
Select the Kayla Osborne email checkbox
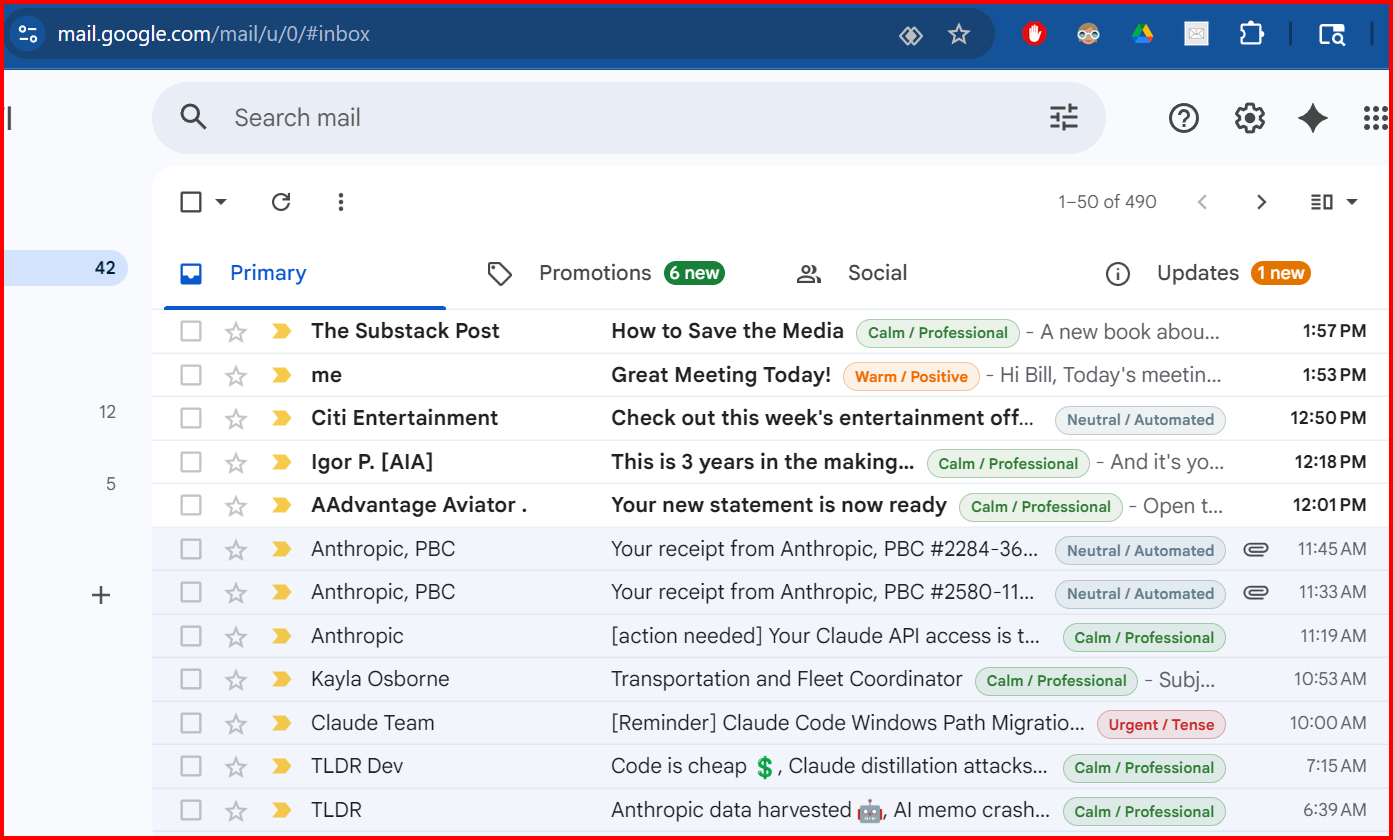[x=191, y=679]
